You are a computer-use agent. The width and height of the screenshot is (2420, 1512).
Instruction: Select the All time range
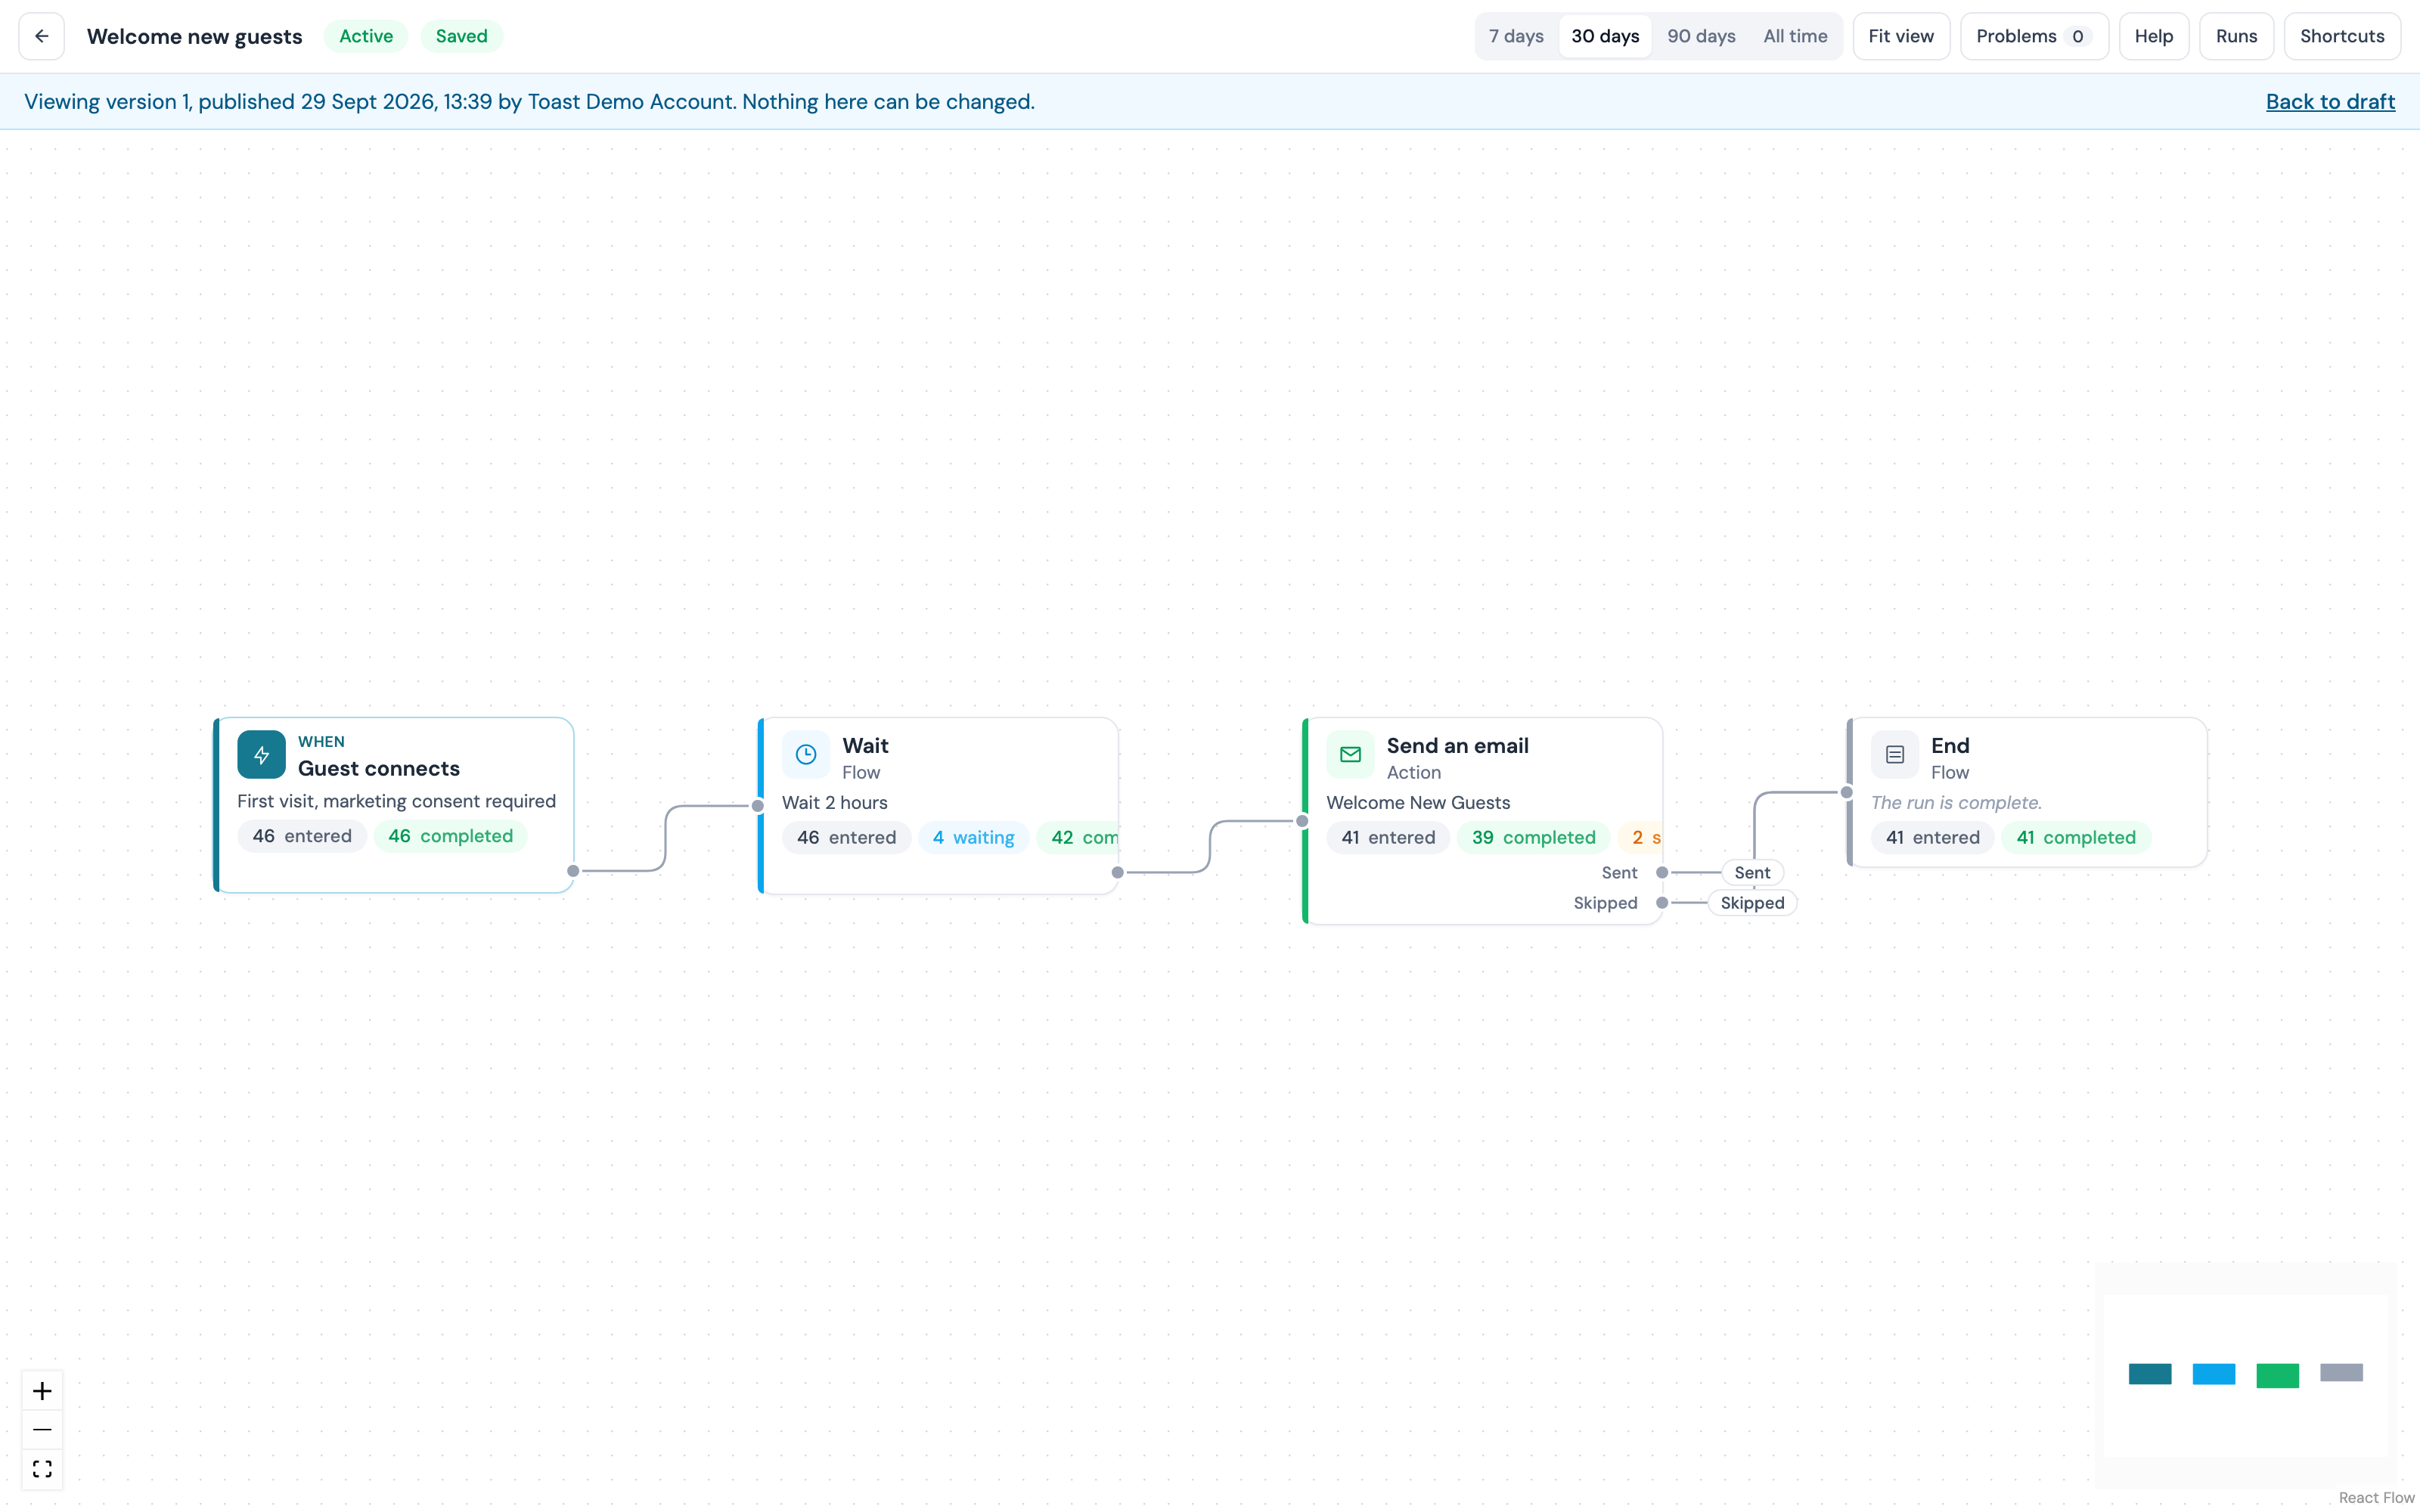point(1795,36)
